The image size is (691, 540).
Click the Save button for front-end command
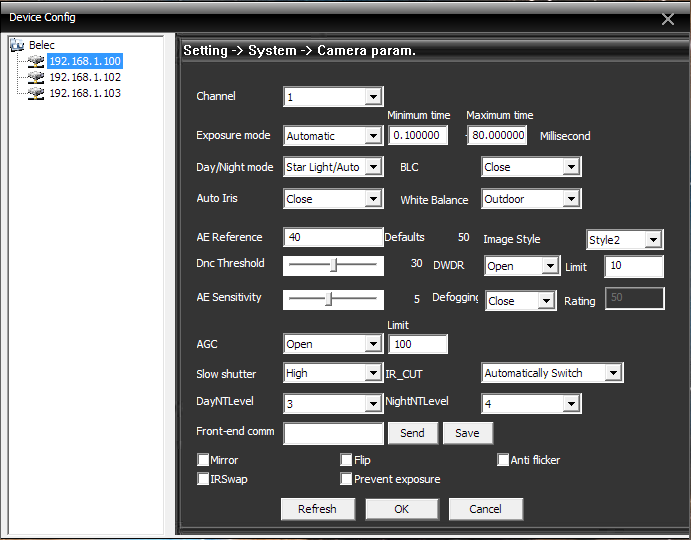[468, 433]
